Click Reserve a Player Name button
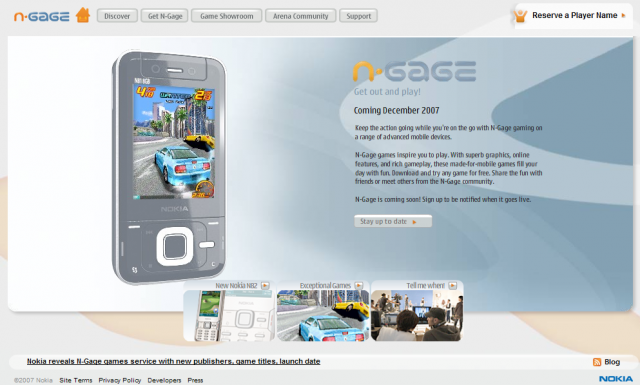The image size is (640, 385). (x=574, y=16)
